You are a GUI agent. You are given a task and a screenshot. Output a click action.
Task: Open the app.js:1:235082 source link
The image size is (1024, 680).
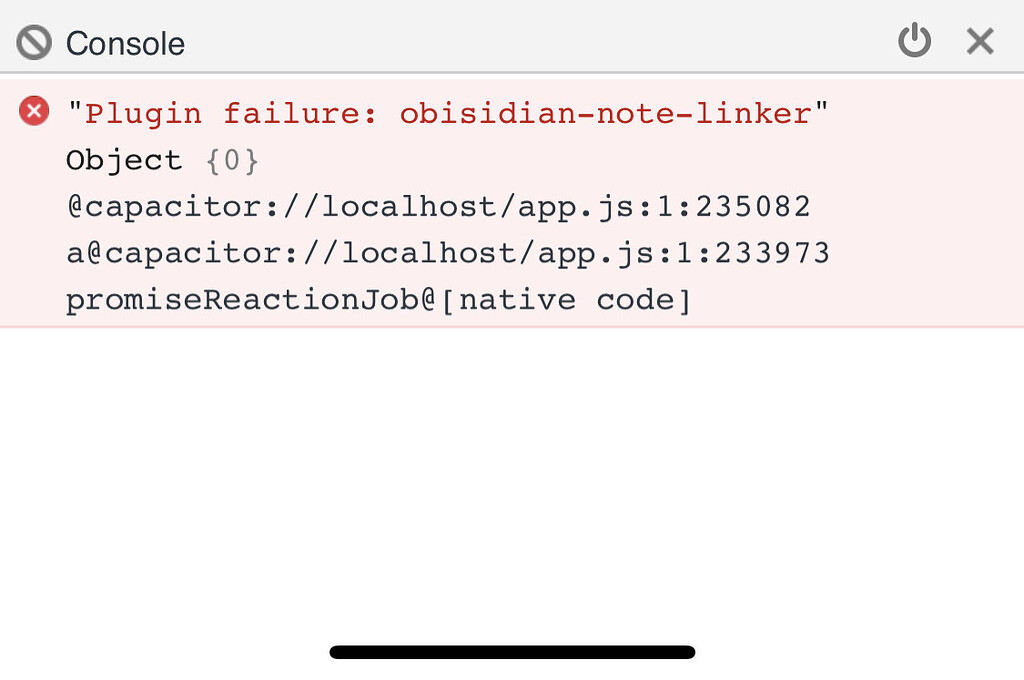click(x=438, y=206)
